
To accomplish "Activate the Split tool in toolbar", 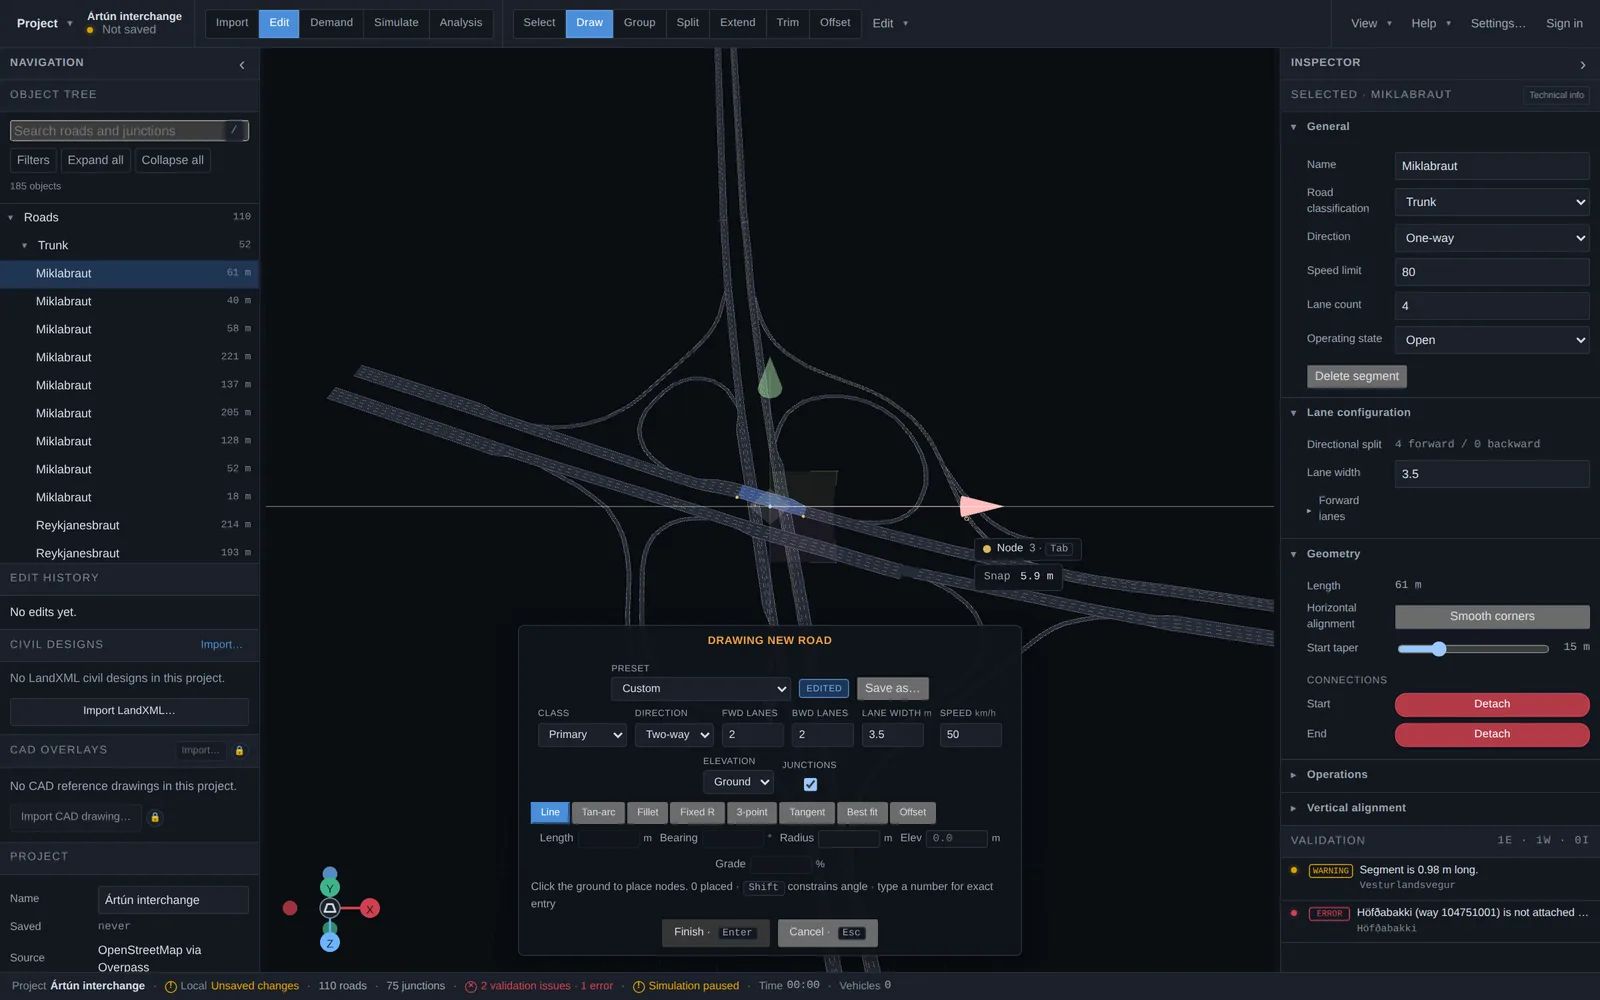I will tap(688, 23).
